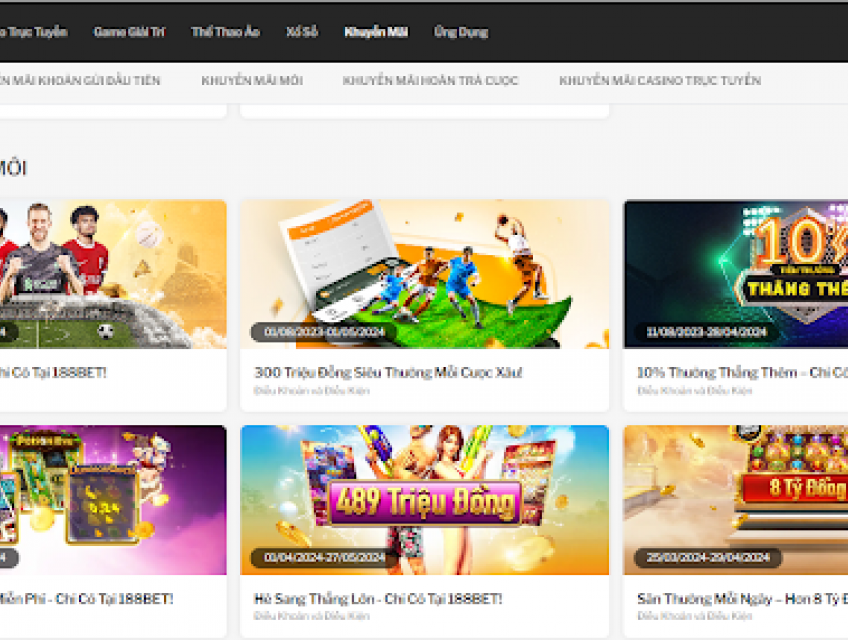Go to Thể Thao Ảo section
This screenshot has height=640, width=848.
coord(226,32)
